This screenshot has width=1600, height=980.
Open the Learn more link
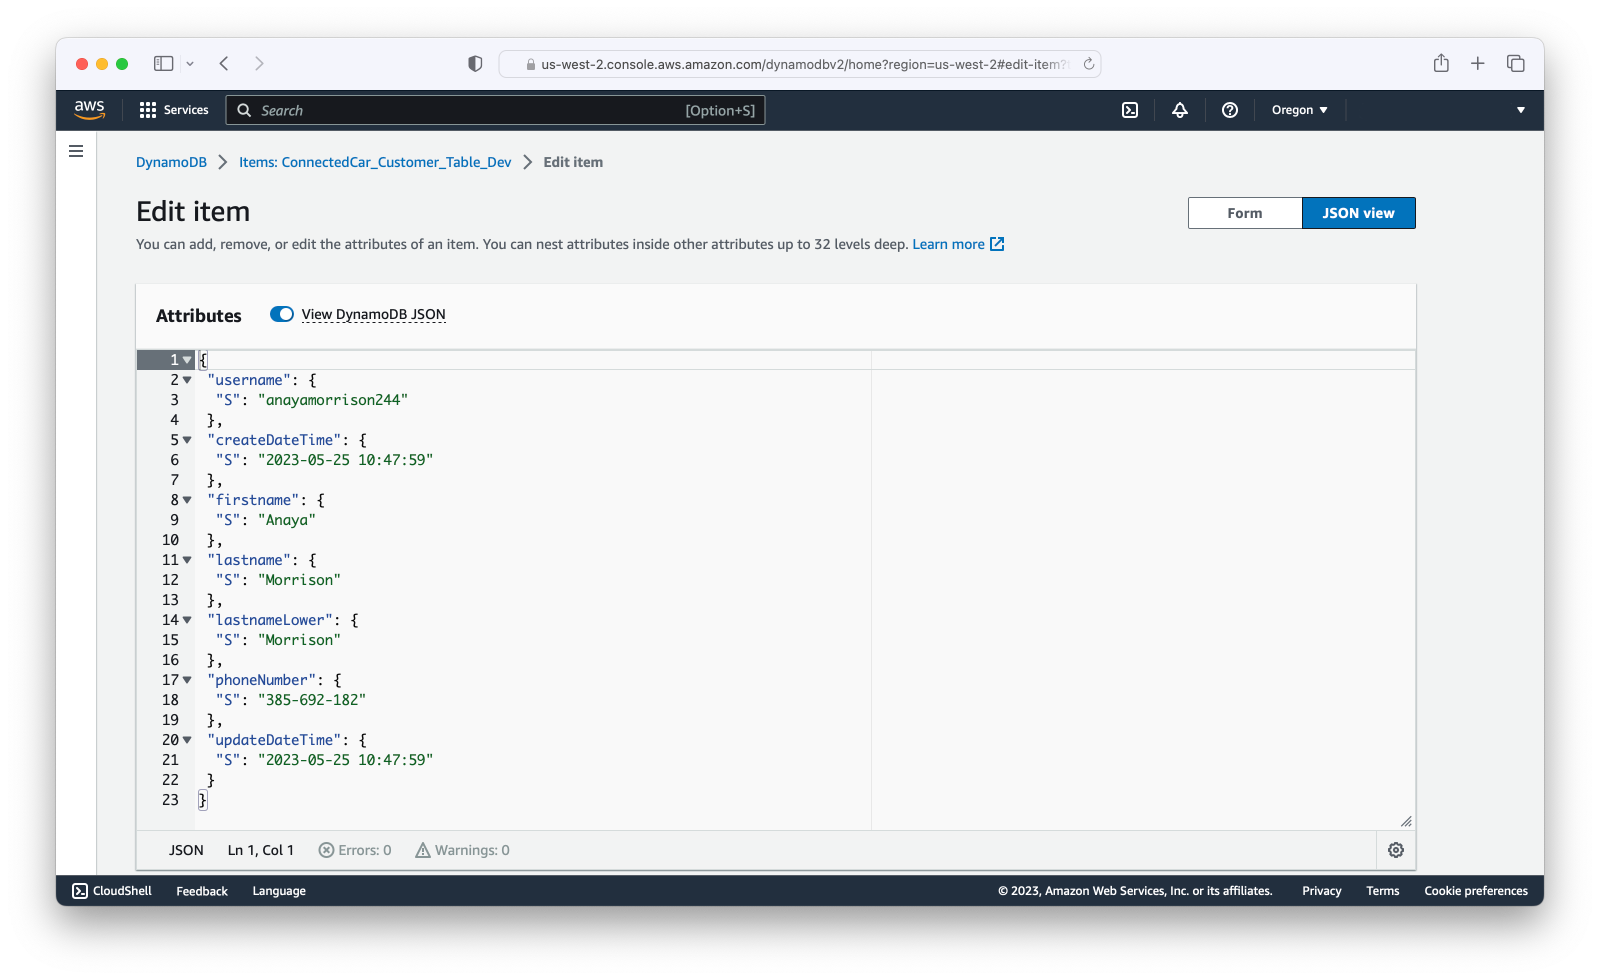[x=948, y=244]
